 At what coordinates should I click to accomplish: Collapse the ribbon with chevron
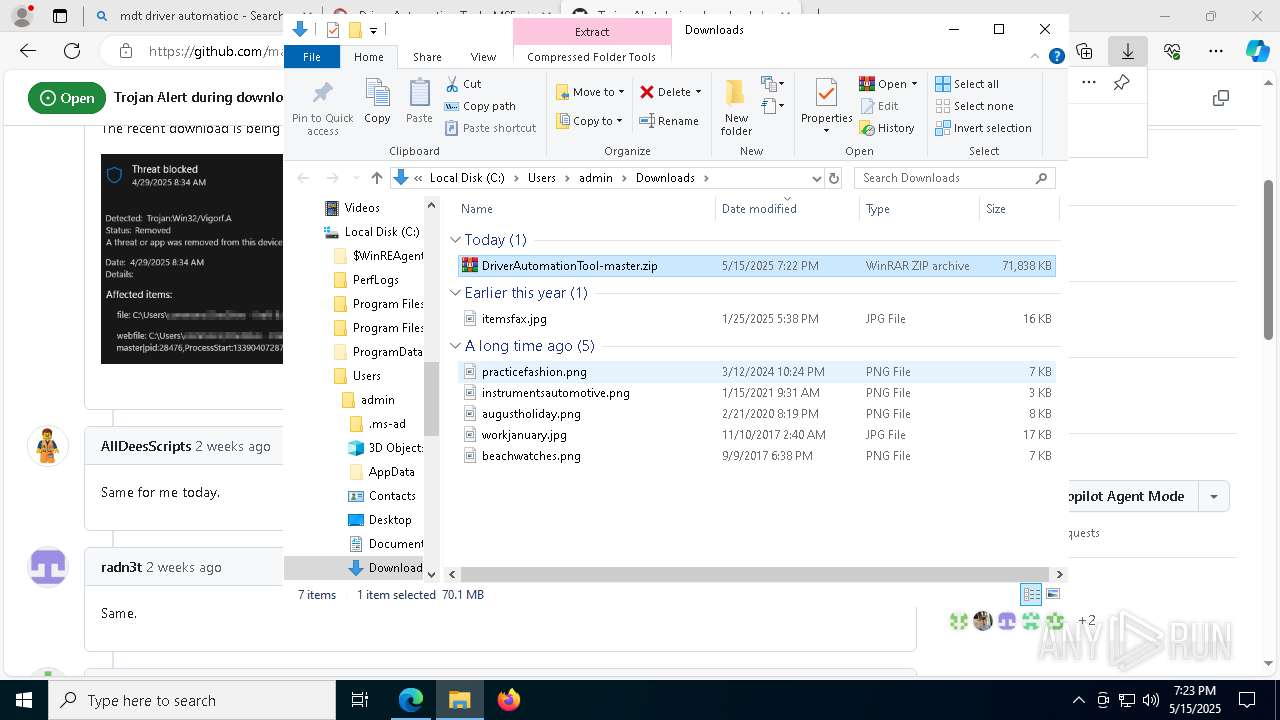tap(1035, 57)
